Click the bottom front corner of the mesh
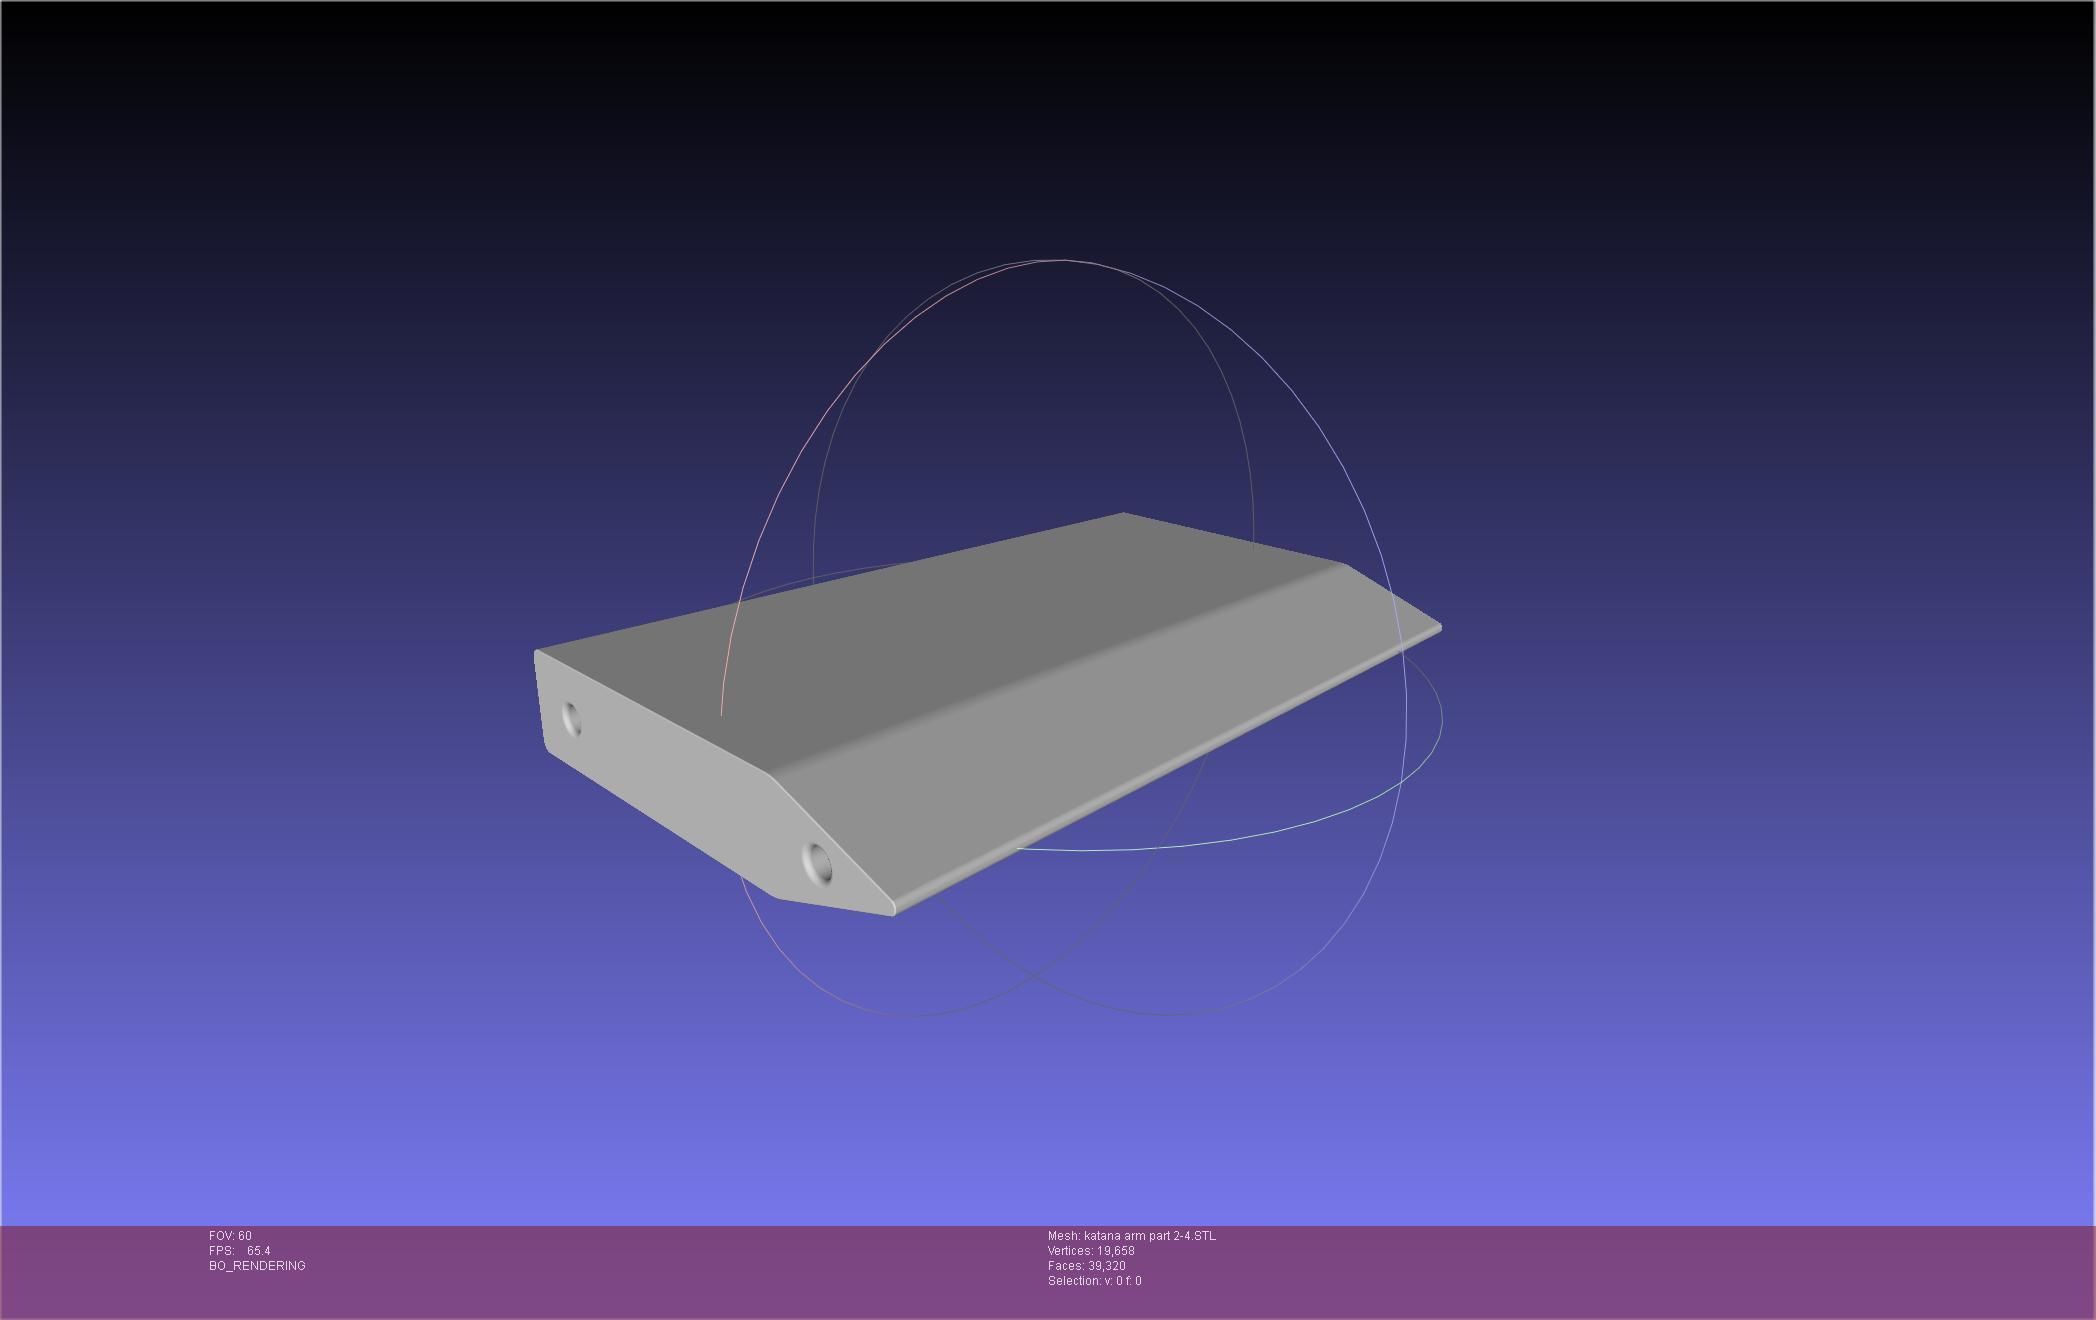2096x1320 pixels. [x=892, y=911]
